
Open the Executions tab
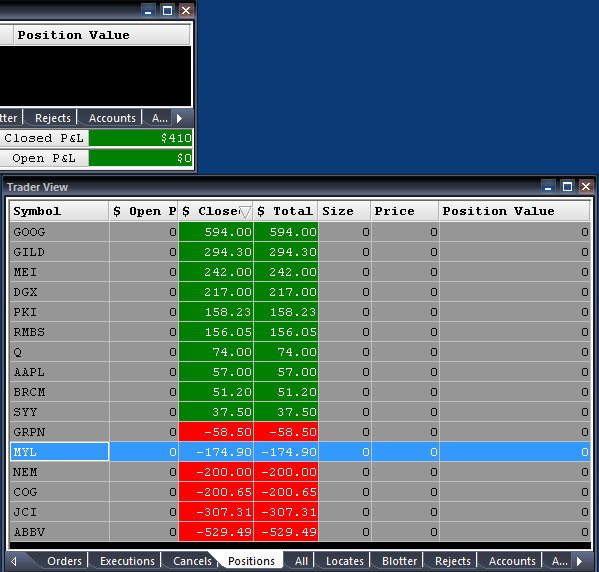[x=127, y=561]
